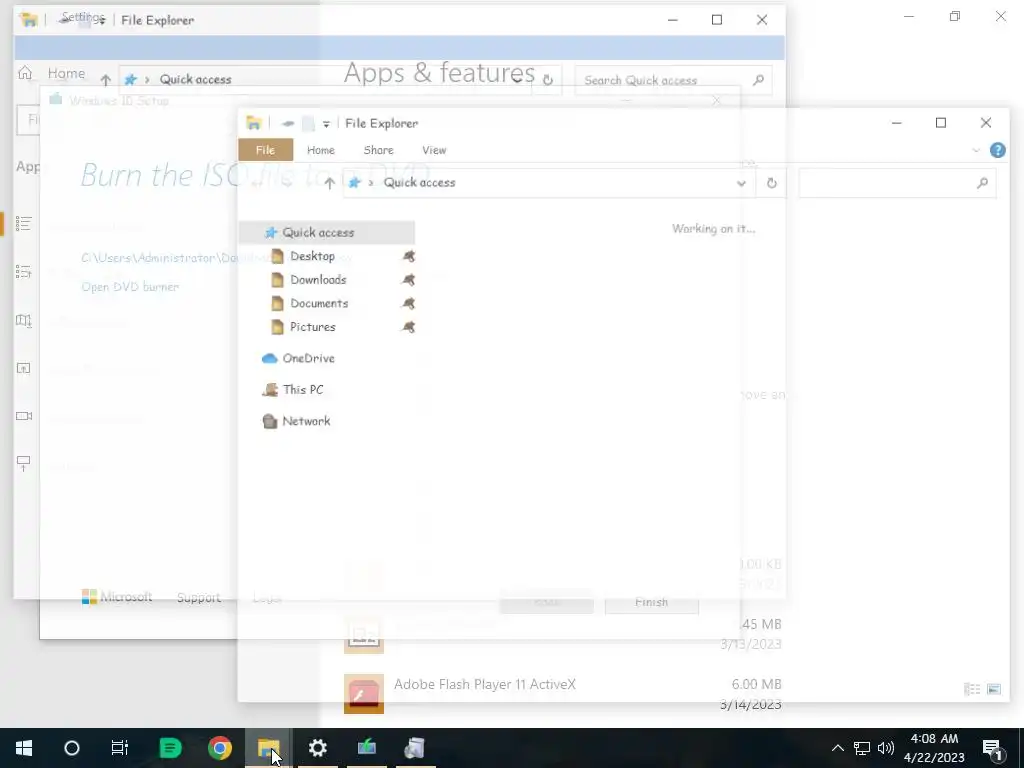1024x768 pixels.
Task: Click the pin icon beside Downloads
Action: coord(408,280)
